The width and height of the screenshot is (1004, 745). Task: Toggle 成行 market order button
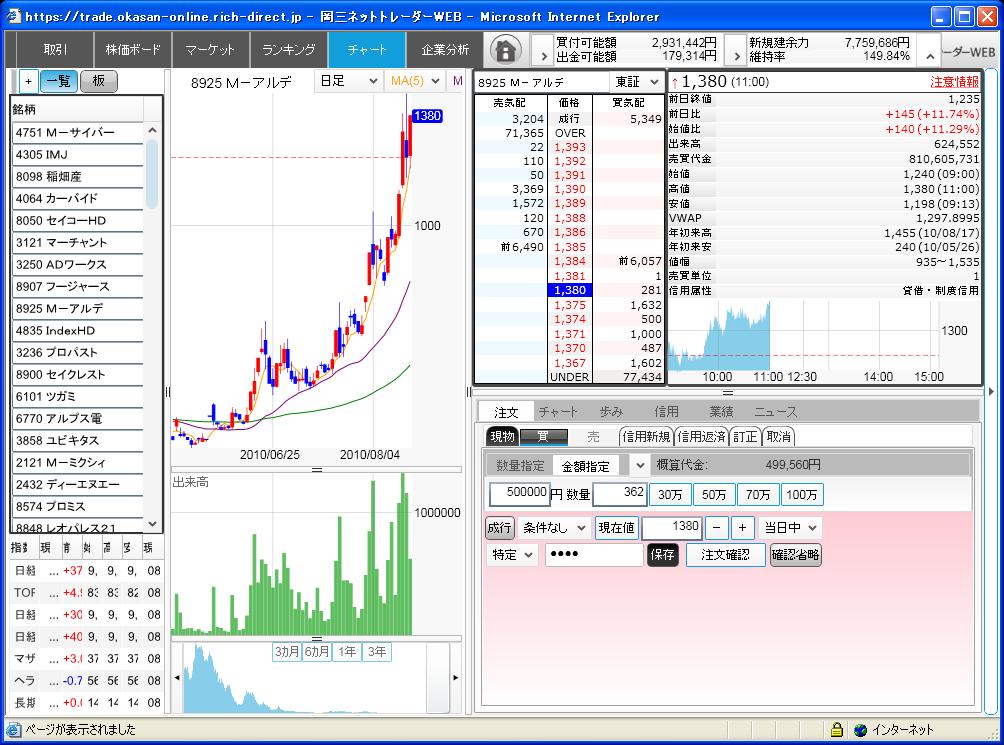pyautogui.click(x=500, y=528)
